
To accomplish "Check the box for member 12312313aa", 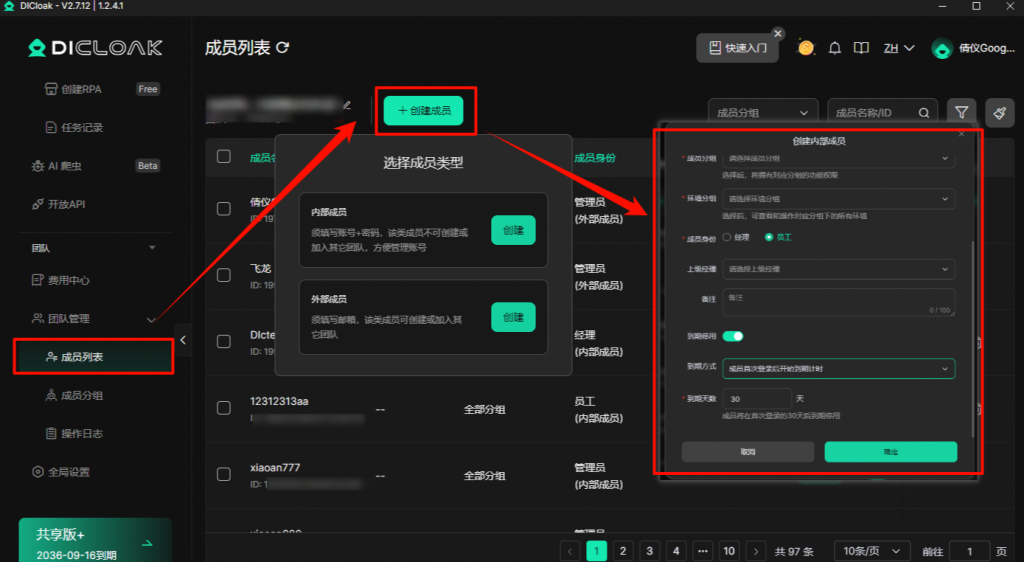I will (x=224, y=407).
